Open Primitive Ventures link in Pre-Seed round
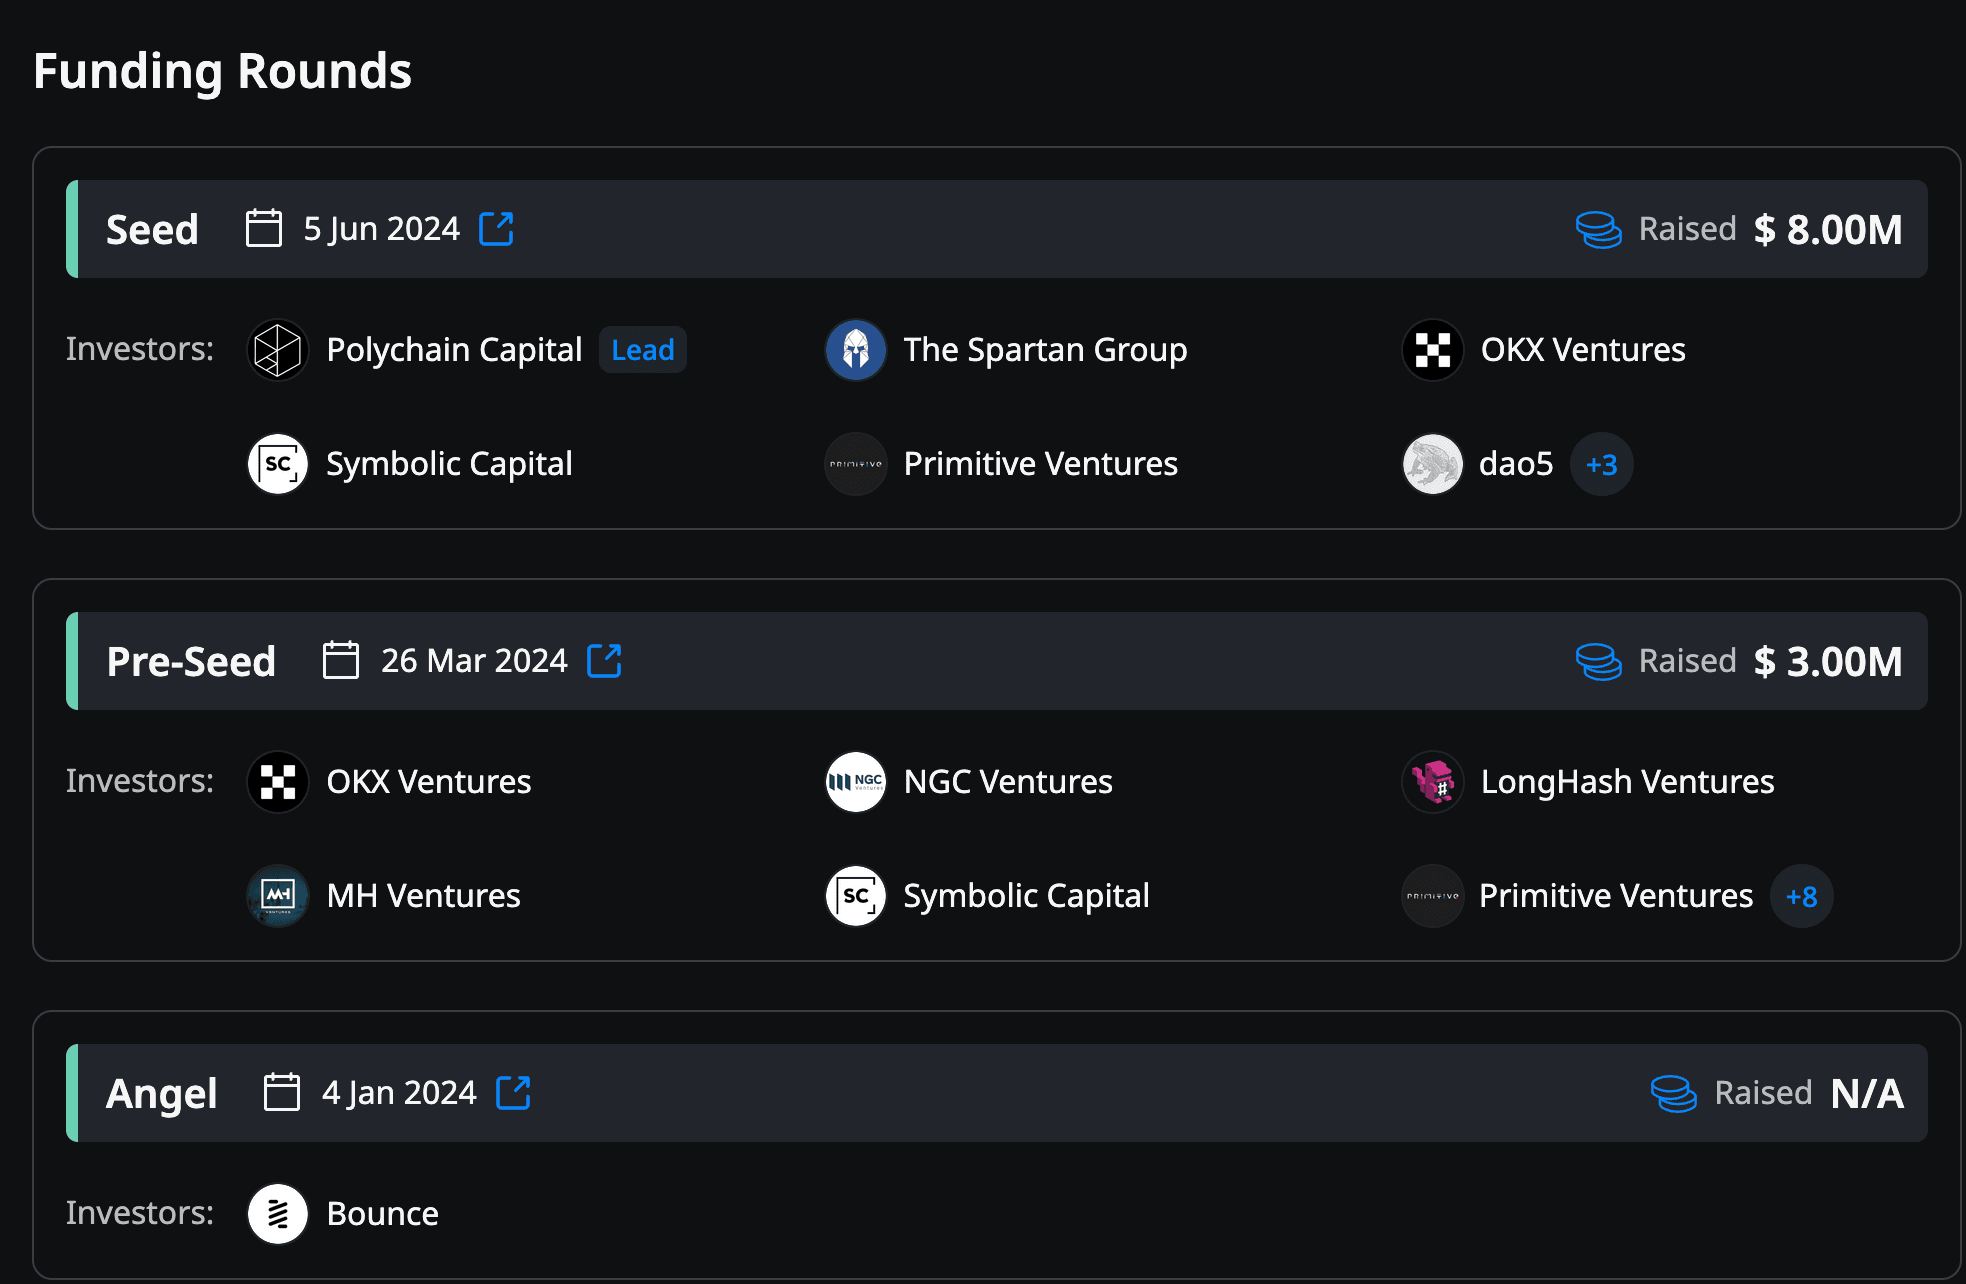This screenshot has width=1966, height=1284. [x=1616, y=896]
